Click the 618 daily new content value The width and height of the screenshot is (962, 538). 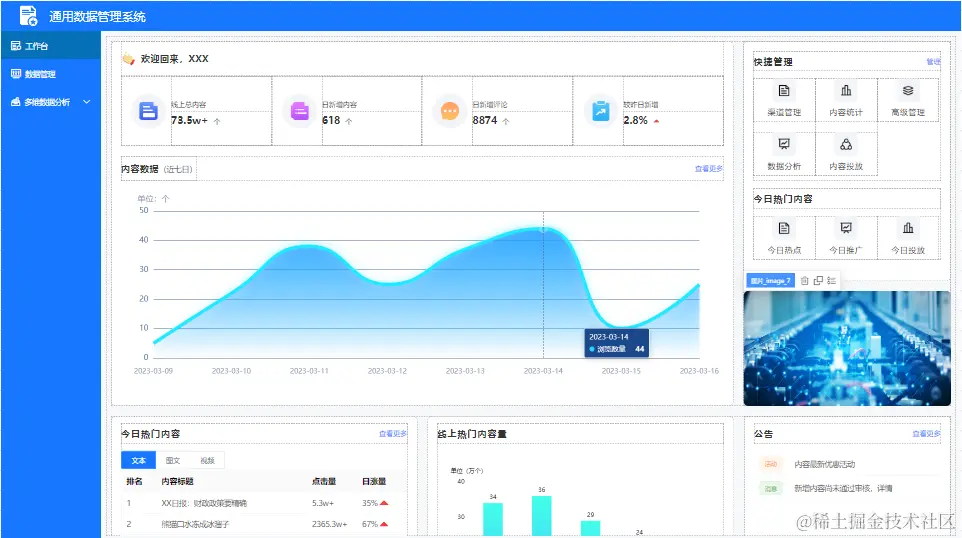[x=331, y=120]
